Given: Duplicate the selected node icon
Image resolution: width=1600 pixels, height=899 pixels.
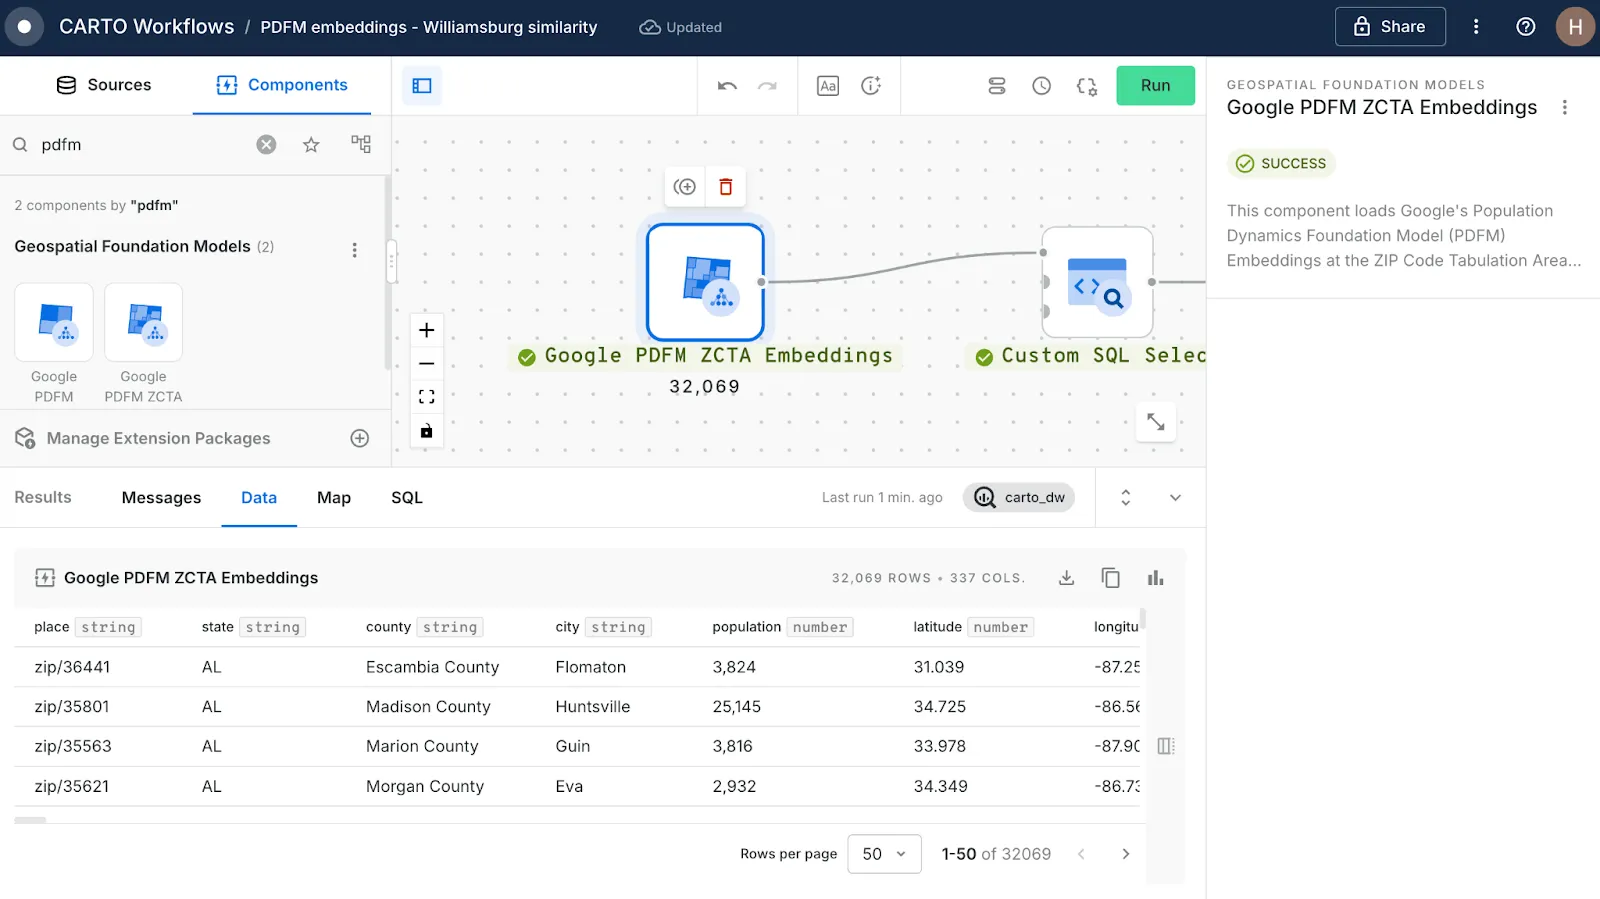Looking at the screenshot, I should coord(685,187).
